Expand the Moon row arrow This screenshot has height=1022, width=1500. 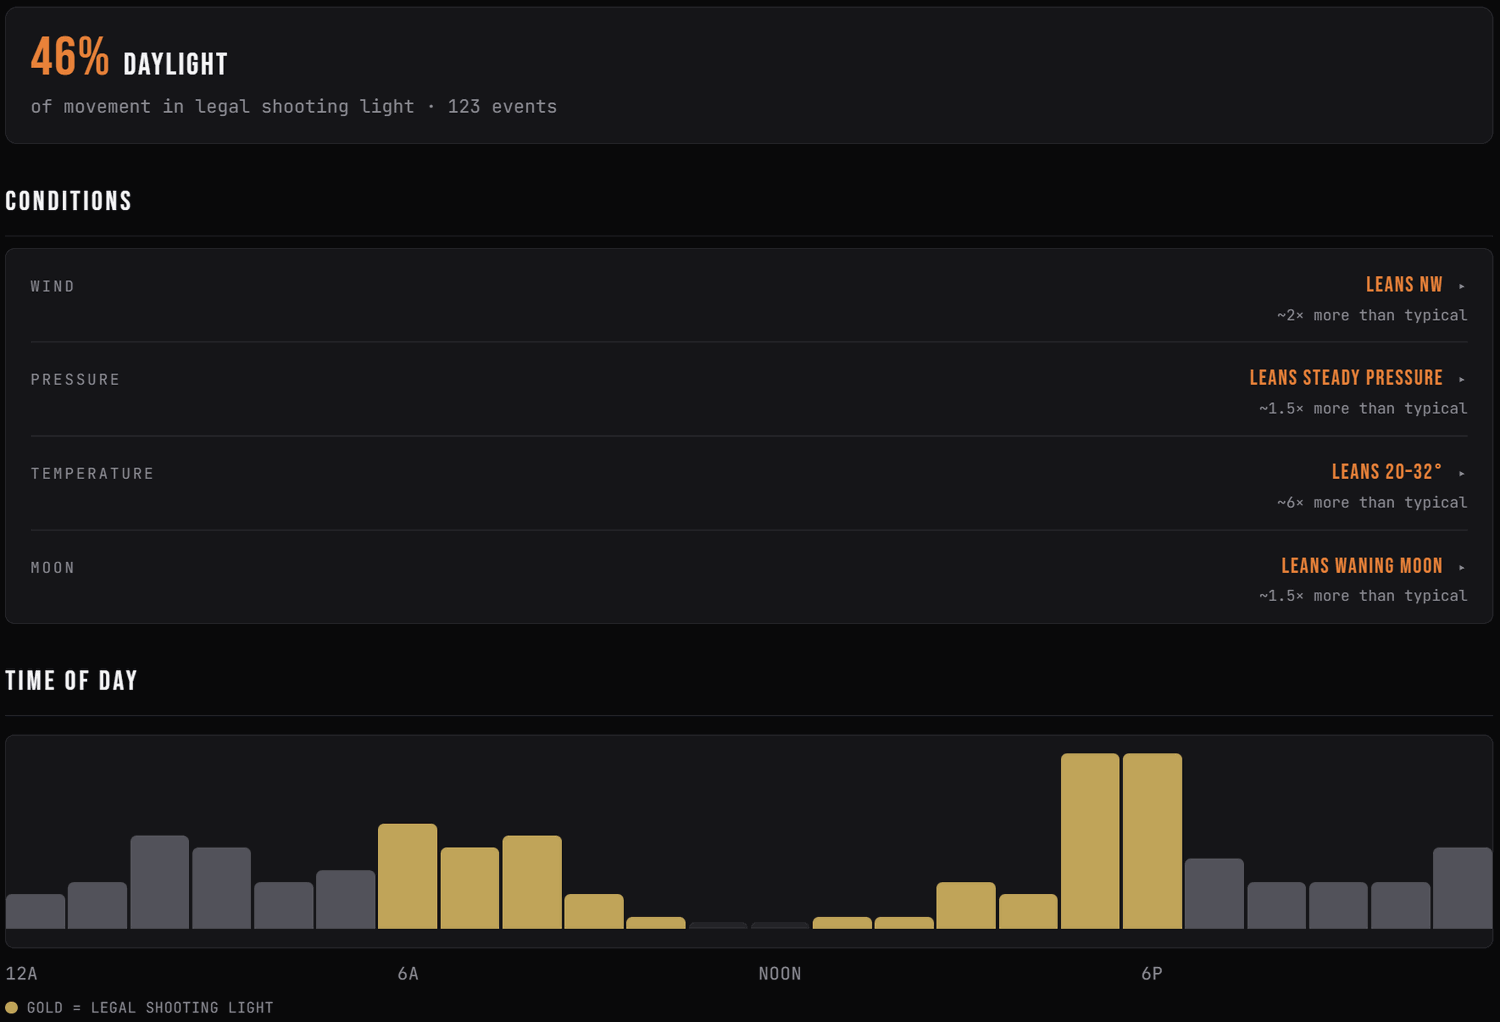tap(1461, 567)
